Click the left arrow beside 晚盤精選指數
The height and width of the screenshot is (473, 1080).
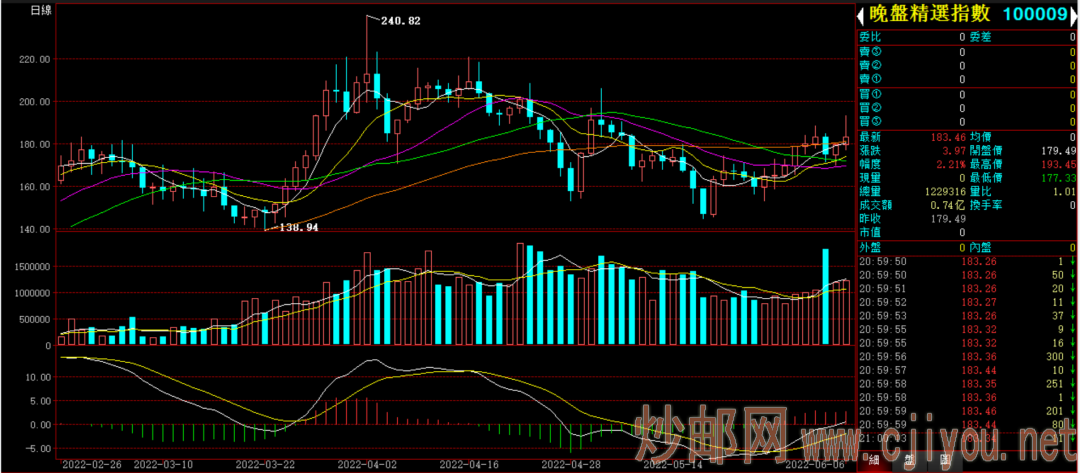[859, 14]
